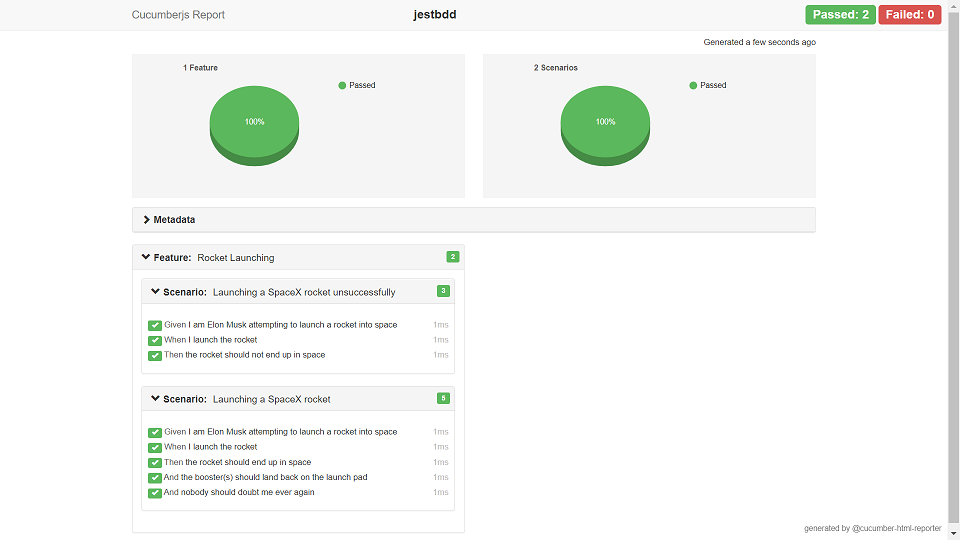960x540 pixels.
Task: Click the Passed: 2 button
Action: click(x=840, y=15)
